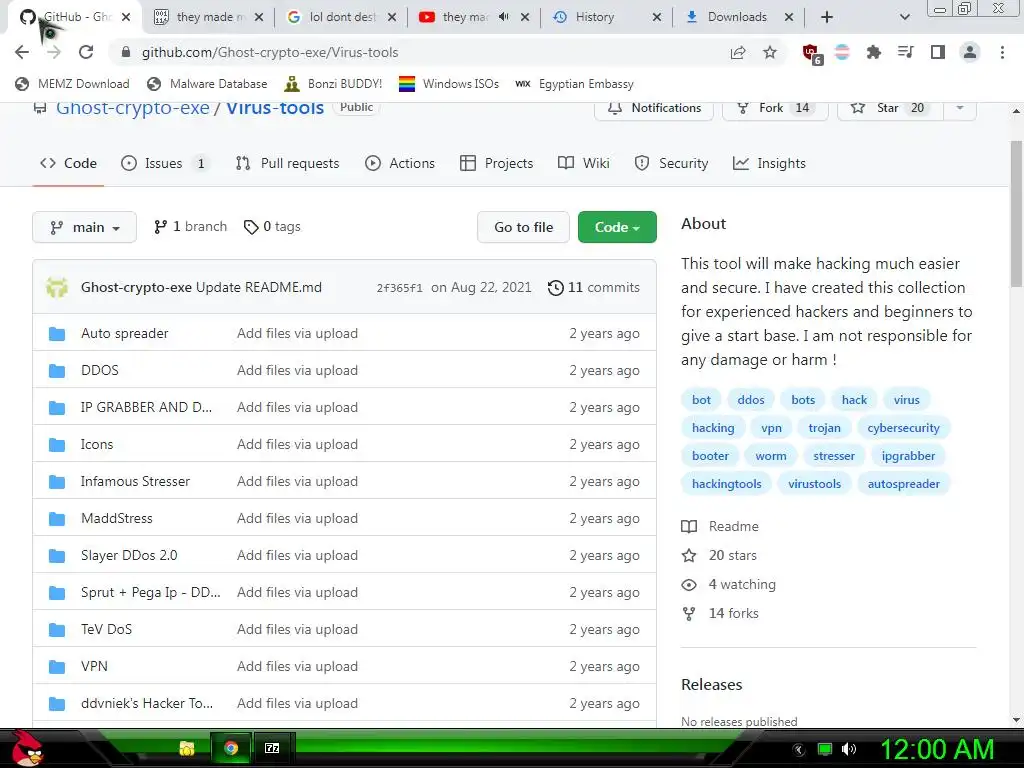Viewport: 1024px width, 768px height.
Task: Open the Wiki tab
Action: [584, 163]
